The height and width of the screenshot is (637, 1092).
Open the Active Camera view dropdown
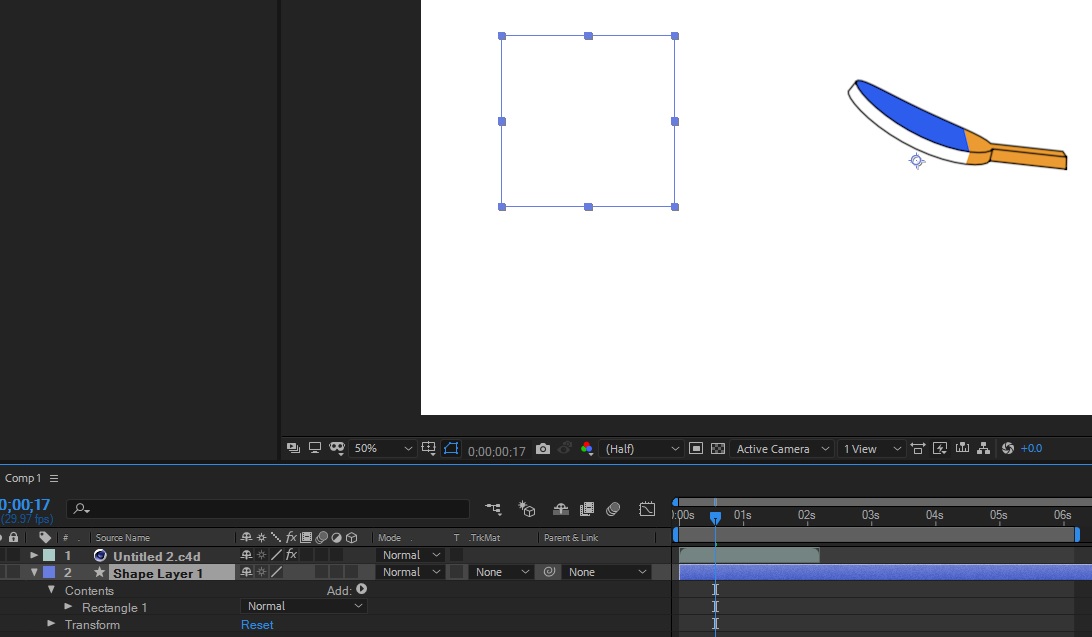click(782, 449)
